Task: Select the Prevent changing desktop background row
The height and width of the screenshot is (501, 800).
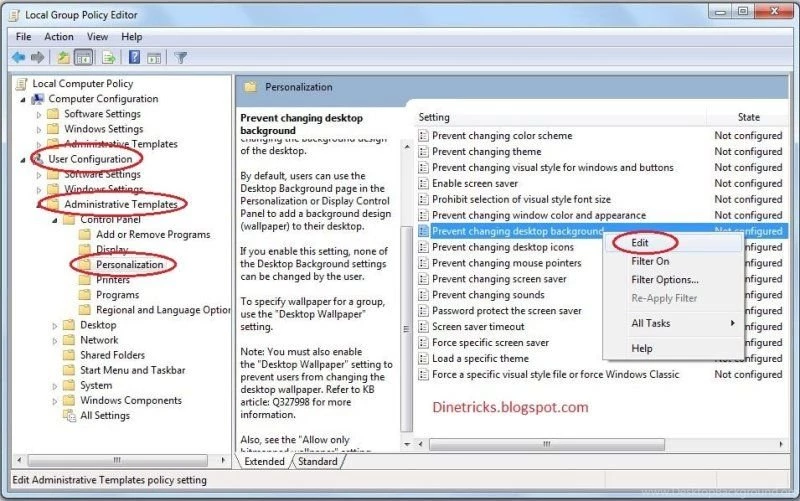Action: (601, 231)
